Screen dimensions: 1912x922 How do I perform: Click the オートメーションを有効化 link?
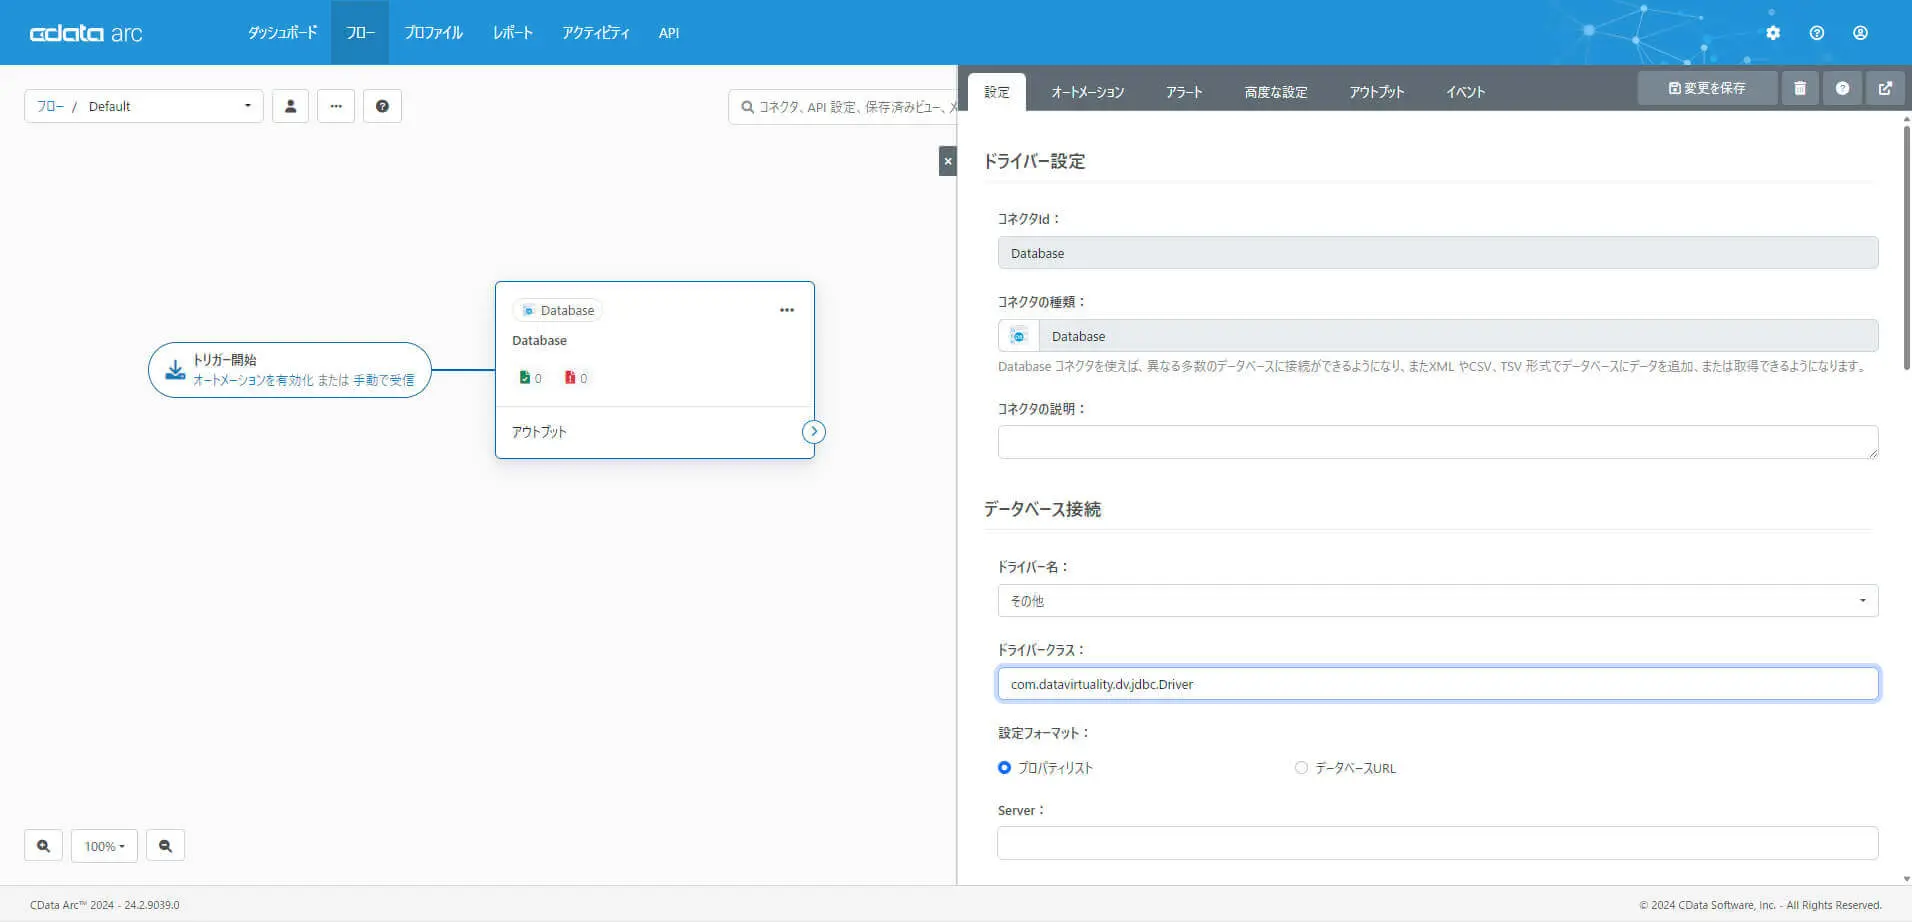(x=253, y=380)
